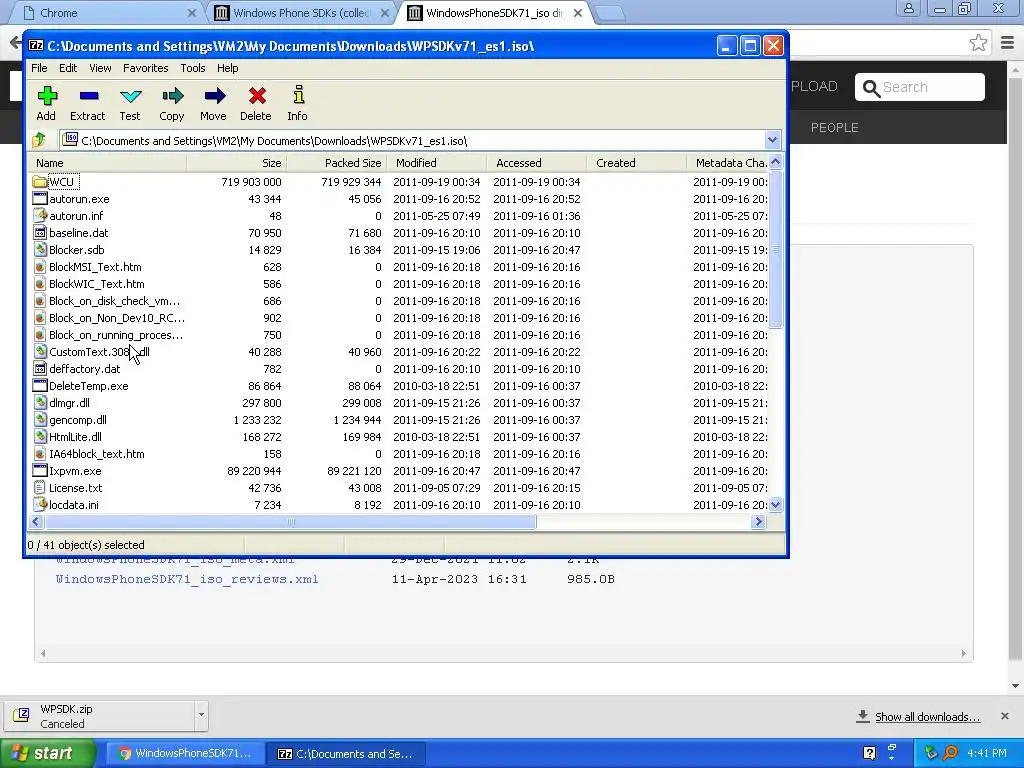Viewport: 1024px width, 768px height.
Task: Select the License.txt file icon
Action: pyautogui.click(x=40, y=487)
